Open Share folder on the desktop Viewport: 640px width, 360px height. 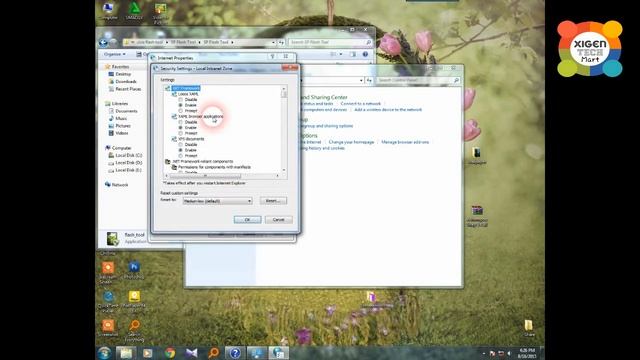coord(529,328)
